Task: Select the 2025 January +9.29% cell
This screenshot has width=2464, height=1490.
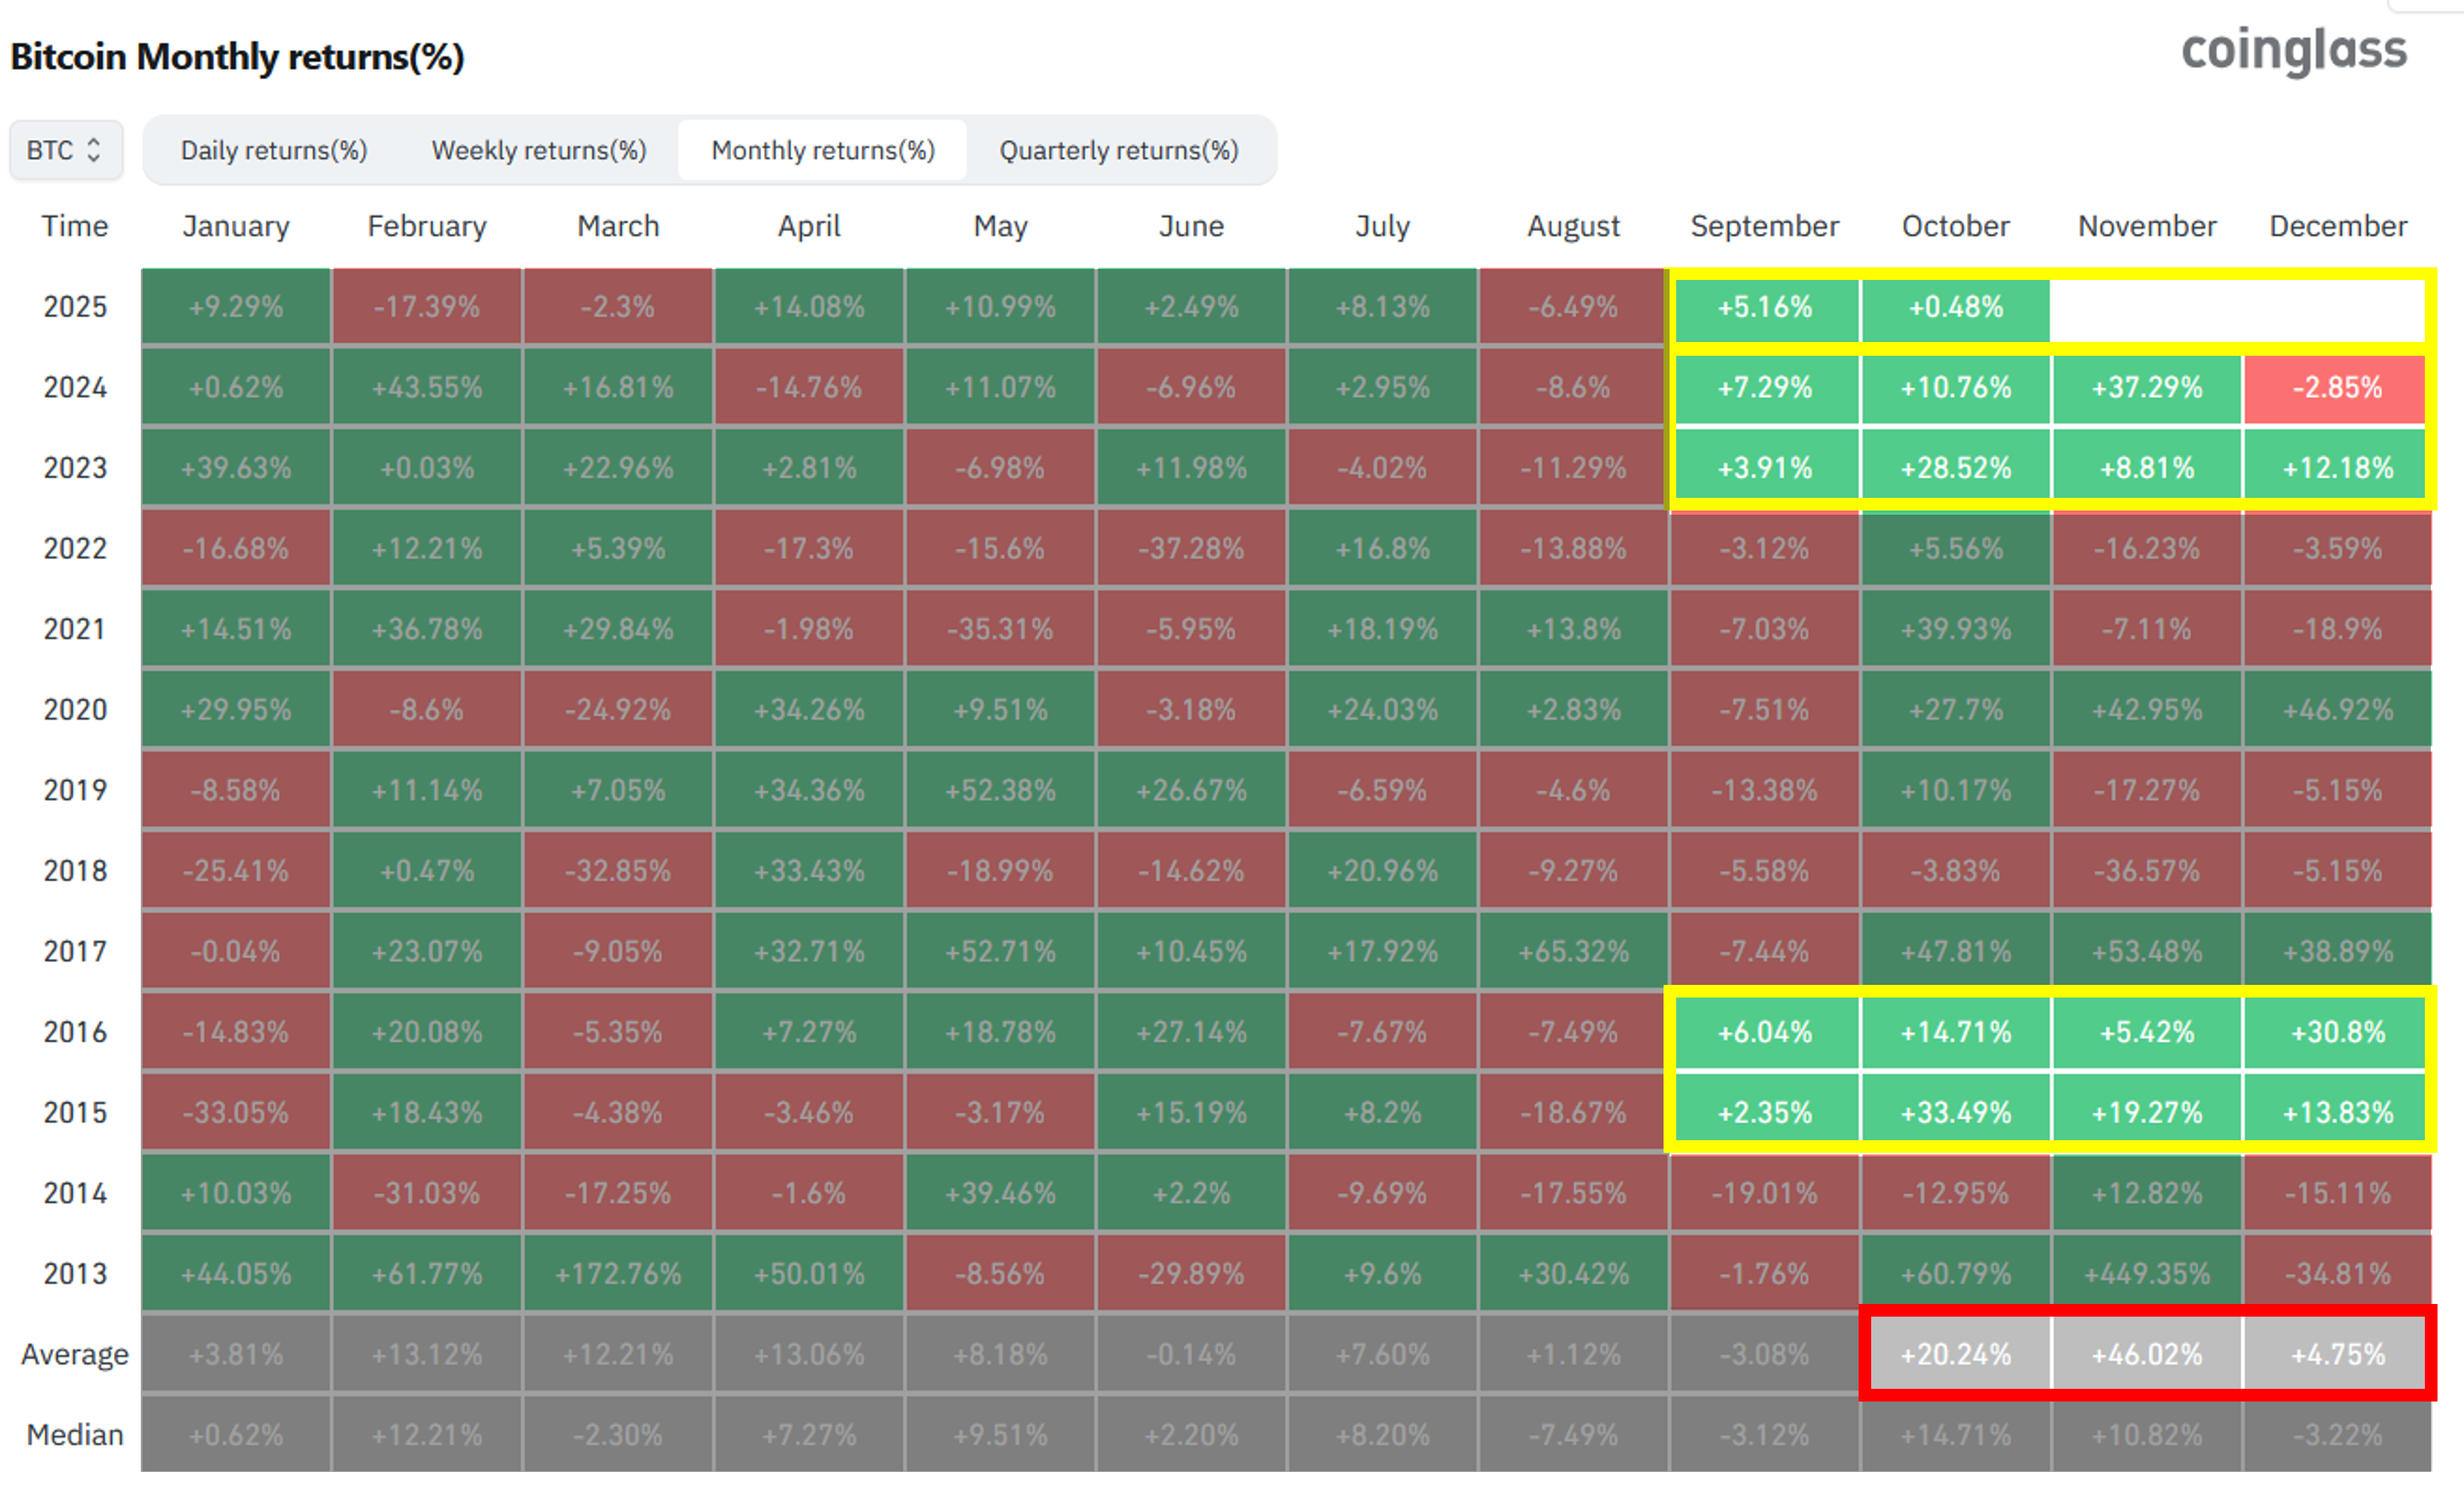Action: tap(236, 306)
